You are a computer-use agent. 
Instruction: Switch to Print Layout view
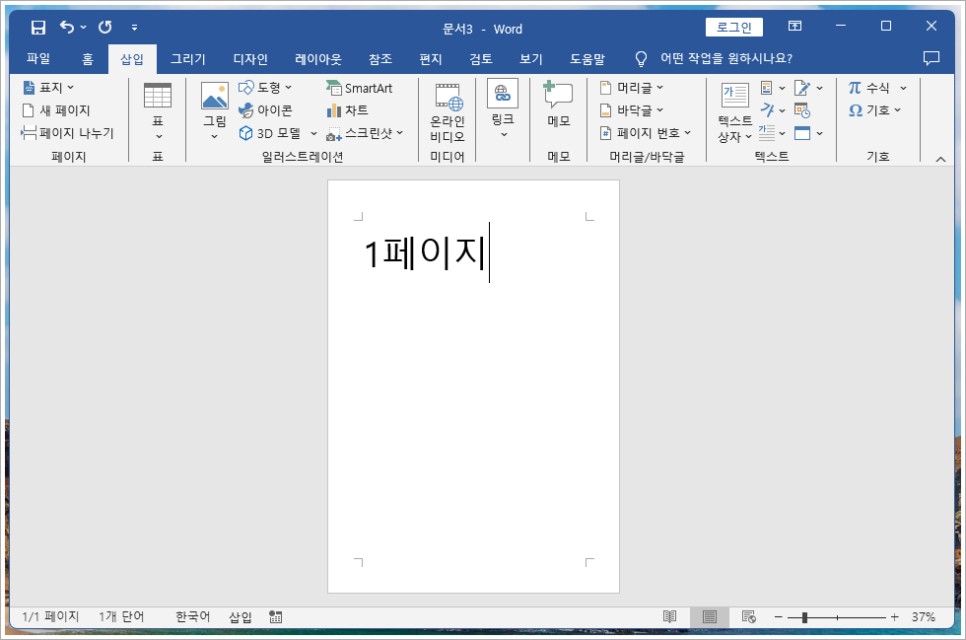710,617
